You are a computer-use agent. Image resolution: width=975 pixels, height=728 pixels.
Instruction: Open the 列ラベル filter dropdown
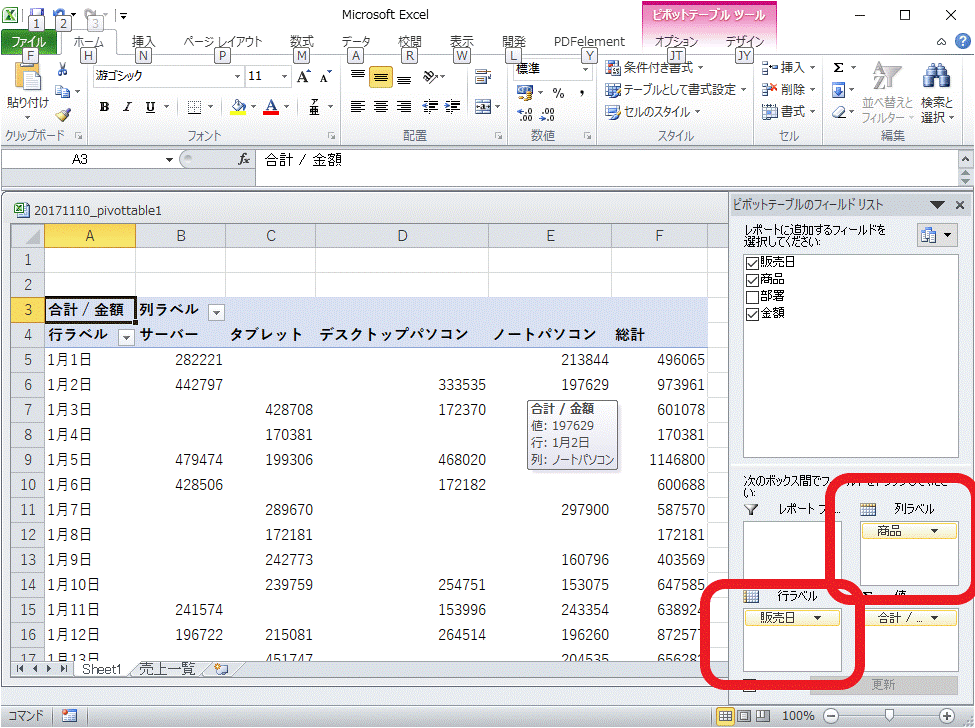pyautogui.click(x=216, y=311)
